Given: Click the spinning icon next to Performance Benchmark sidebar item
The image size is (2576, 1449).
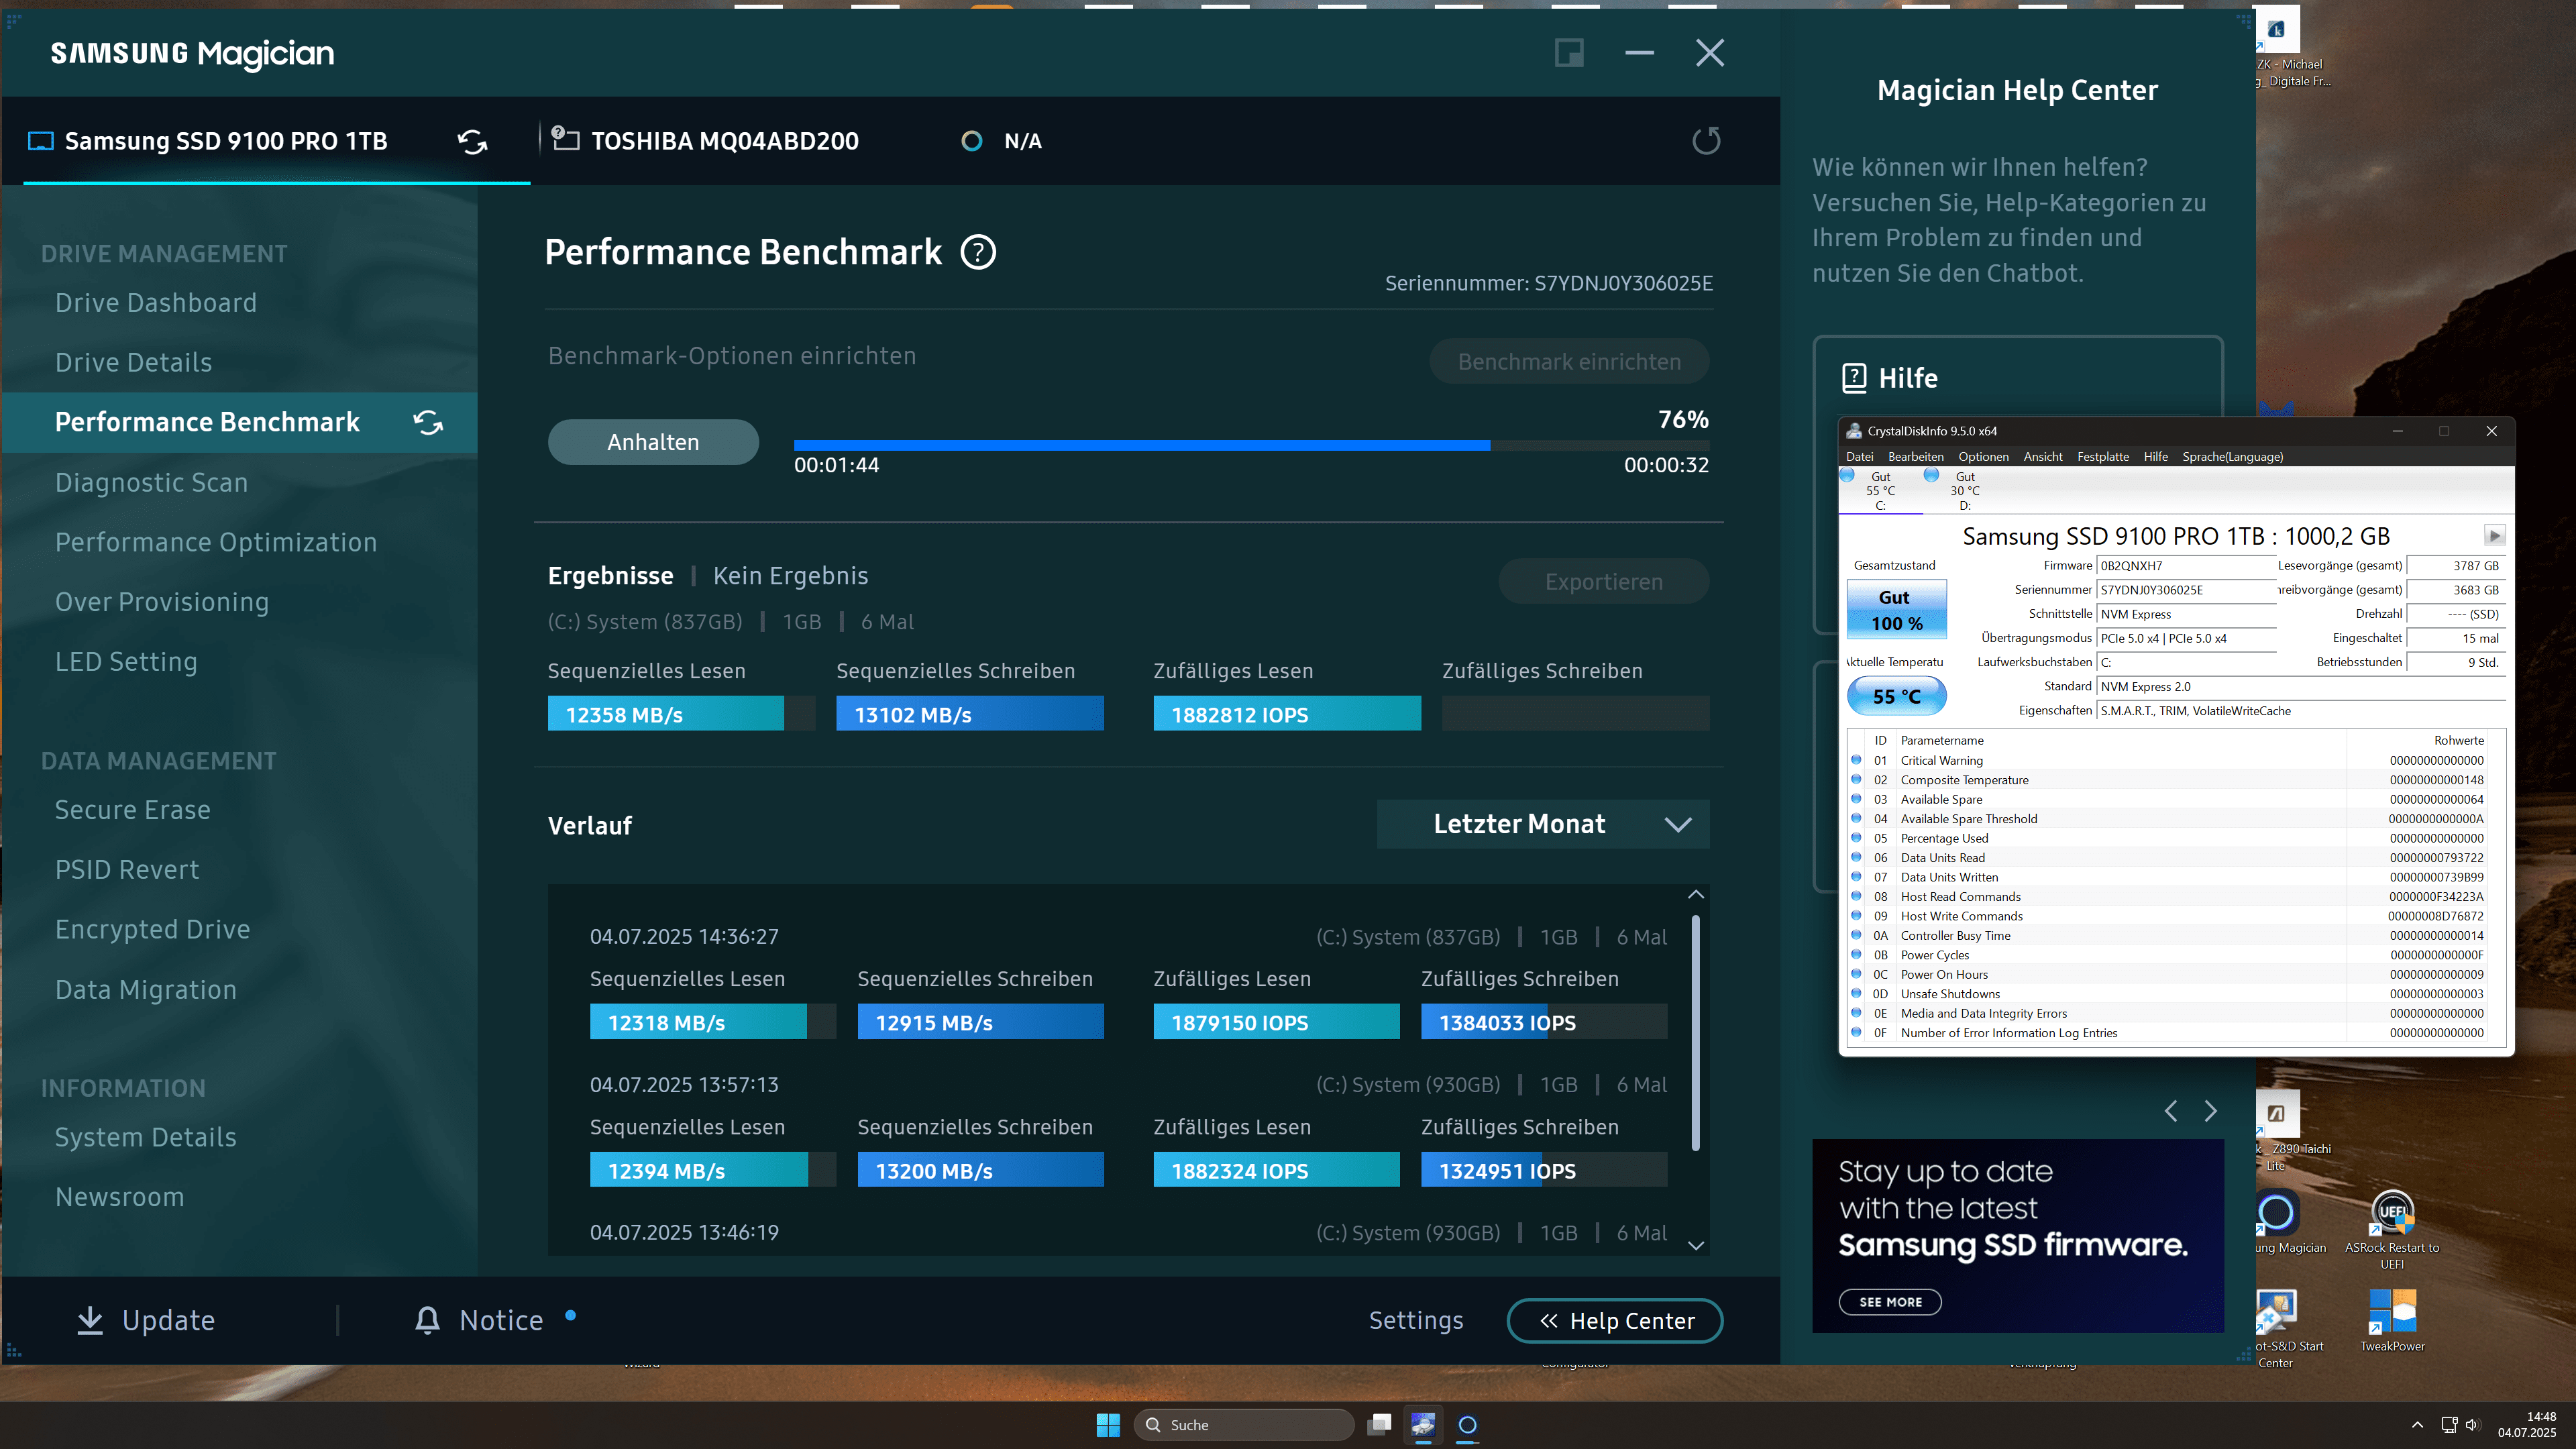Looking at the screenshot, I should tap(428, 422).
